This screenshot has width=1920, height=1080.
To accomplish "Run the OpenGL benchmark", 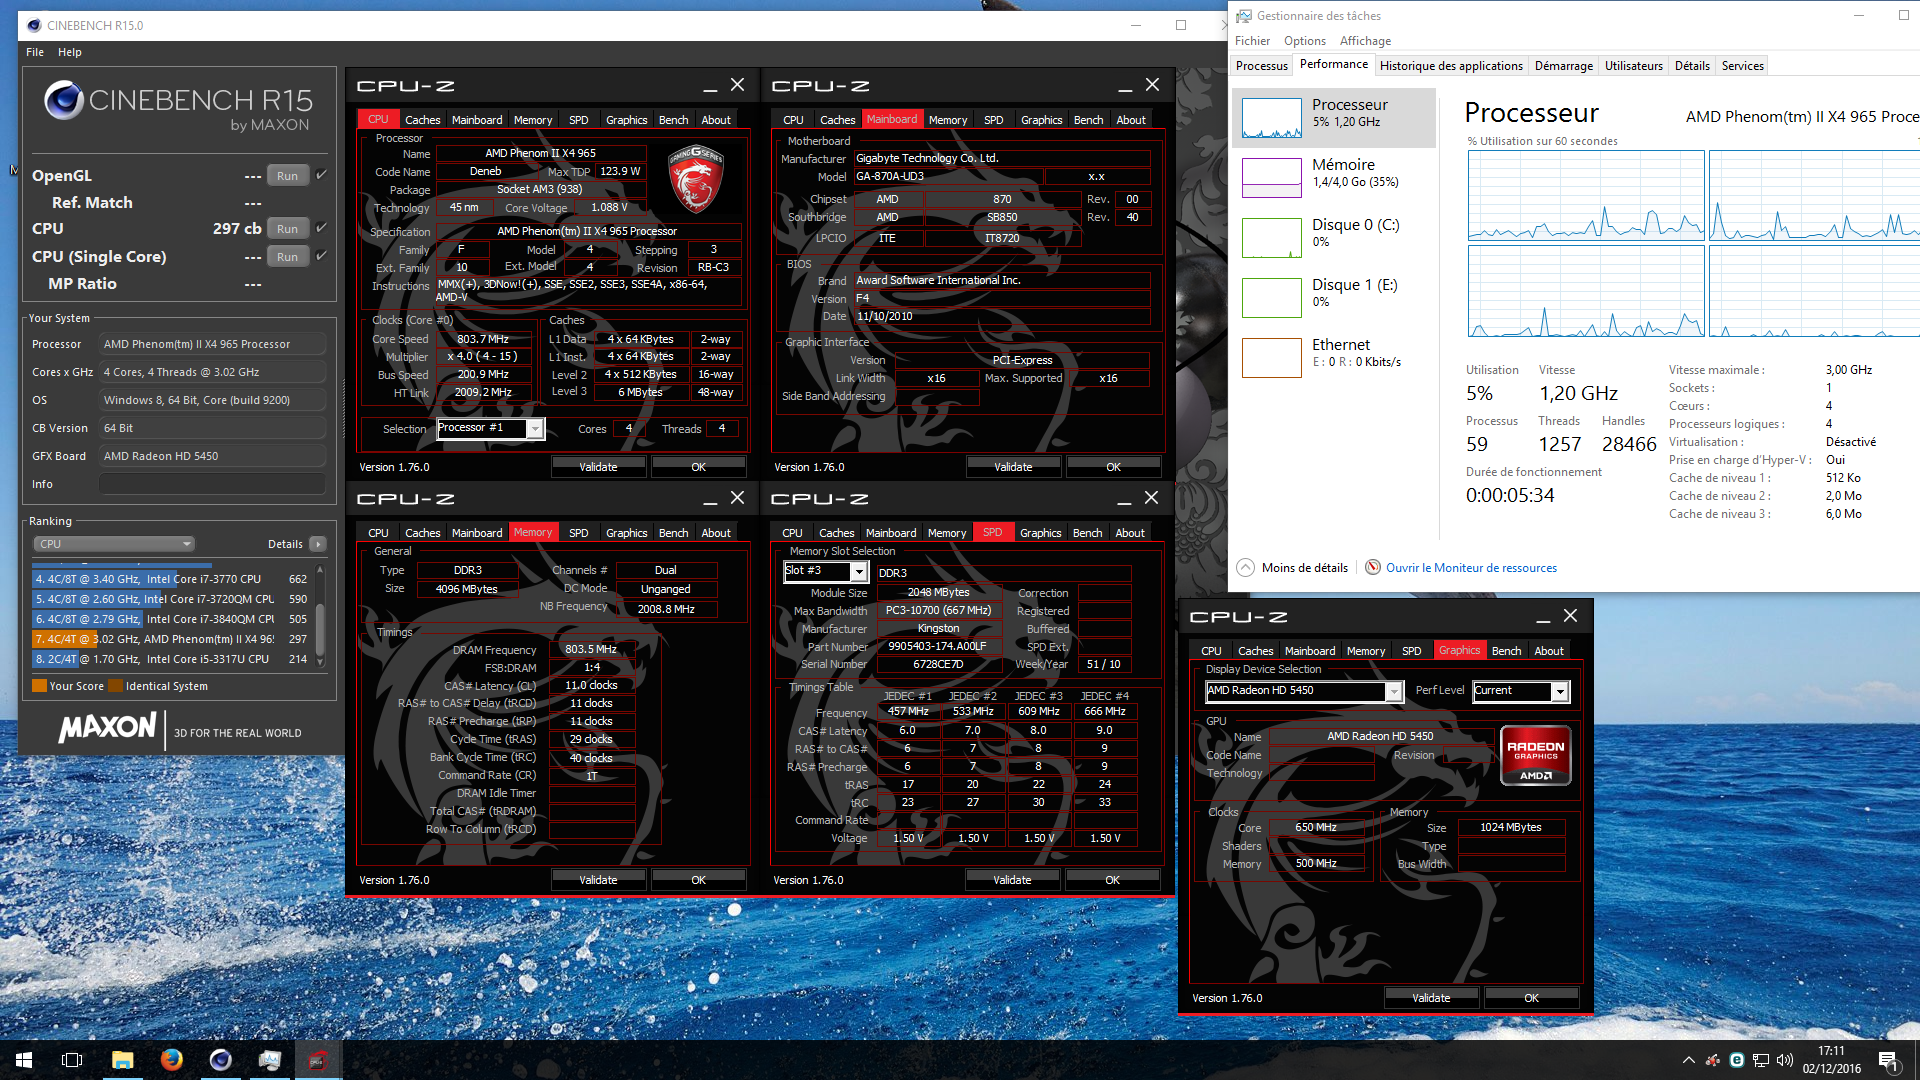I will pyautogui.click(x=287, y=176).
